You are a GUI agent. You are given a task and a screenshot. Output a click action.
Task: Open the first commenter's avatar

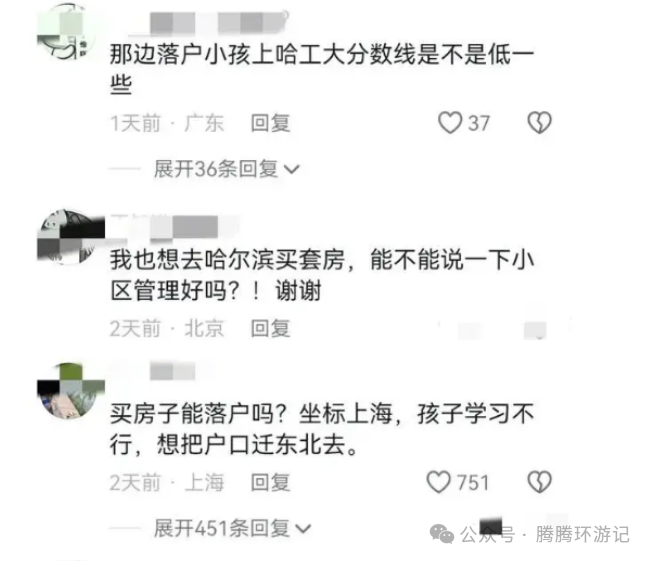tap(67, 32)
